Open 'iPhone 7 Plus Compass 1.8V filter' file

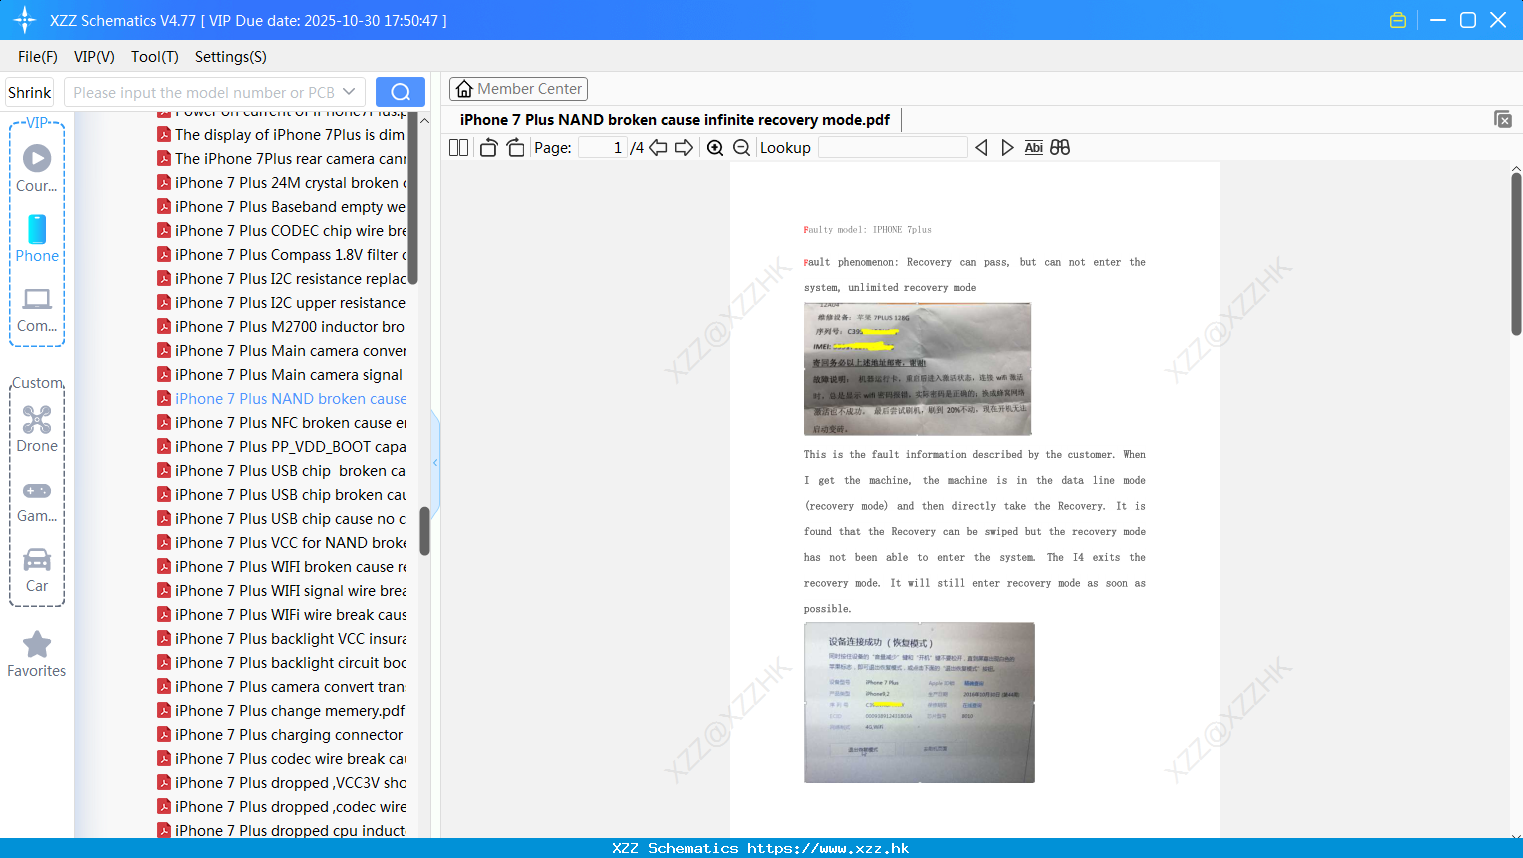tap(281, 255)
